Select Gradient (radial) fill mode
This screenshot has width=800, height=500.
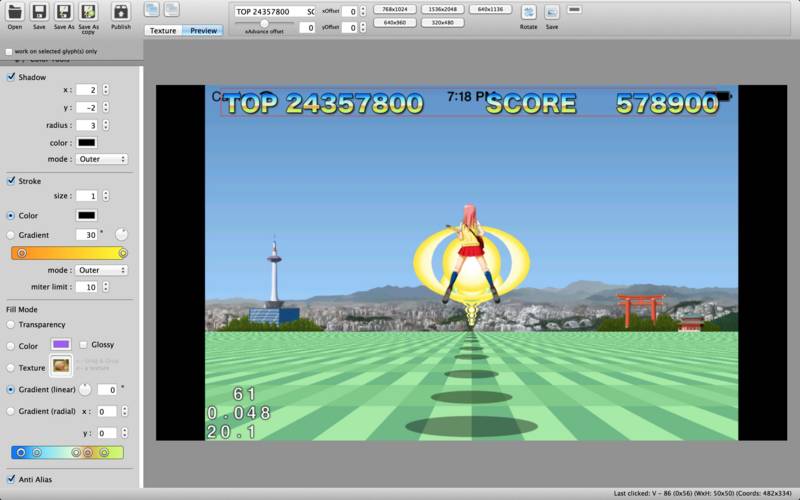coord(11,411)
